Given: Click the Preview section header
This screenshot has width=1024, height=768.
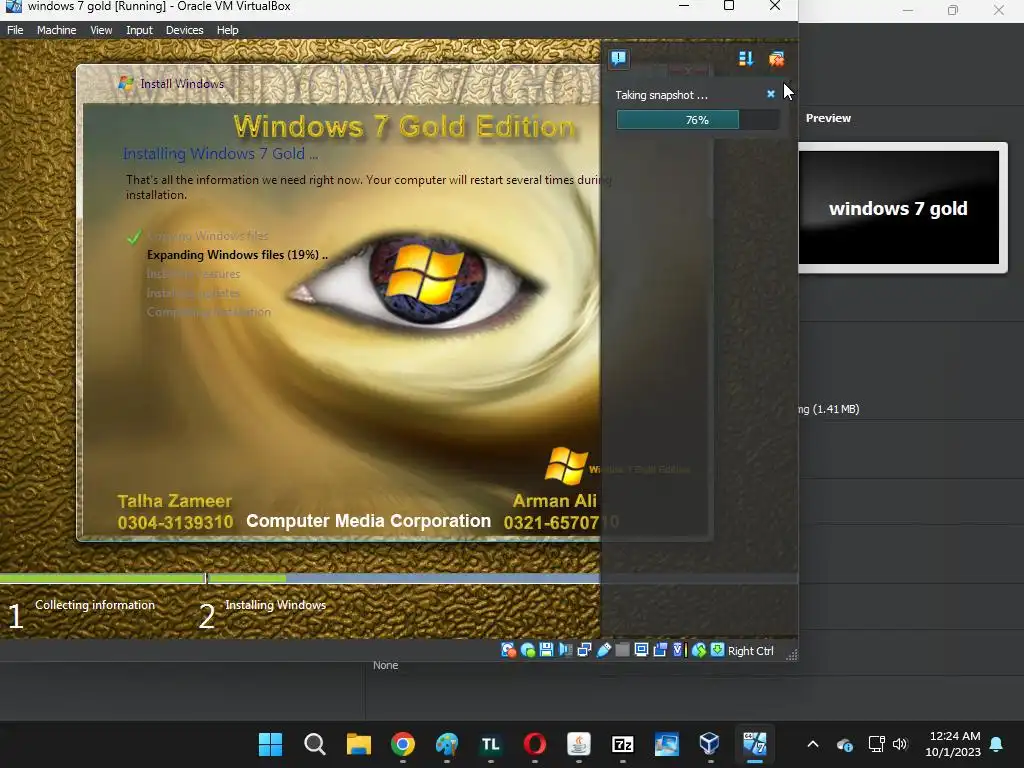Looking at the screenshot, I should 828,118.
